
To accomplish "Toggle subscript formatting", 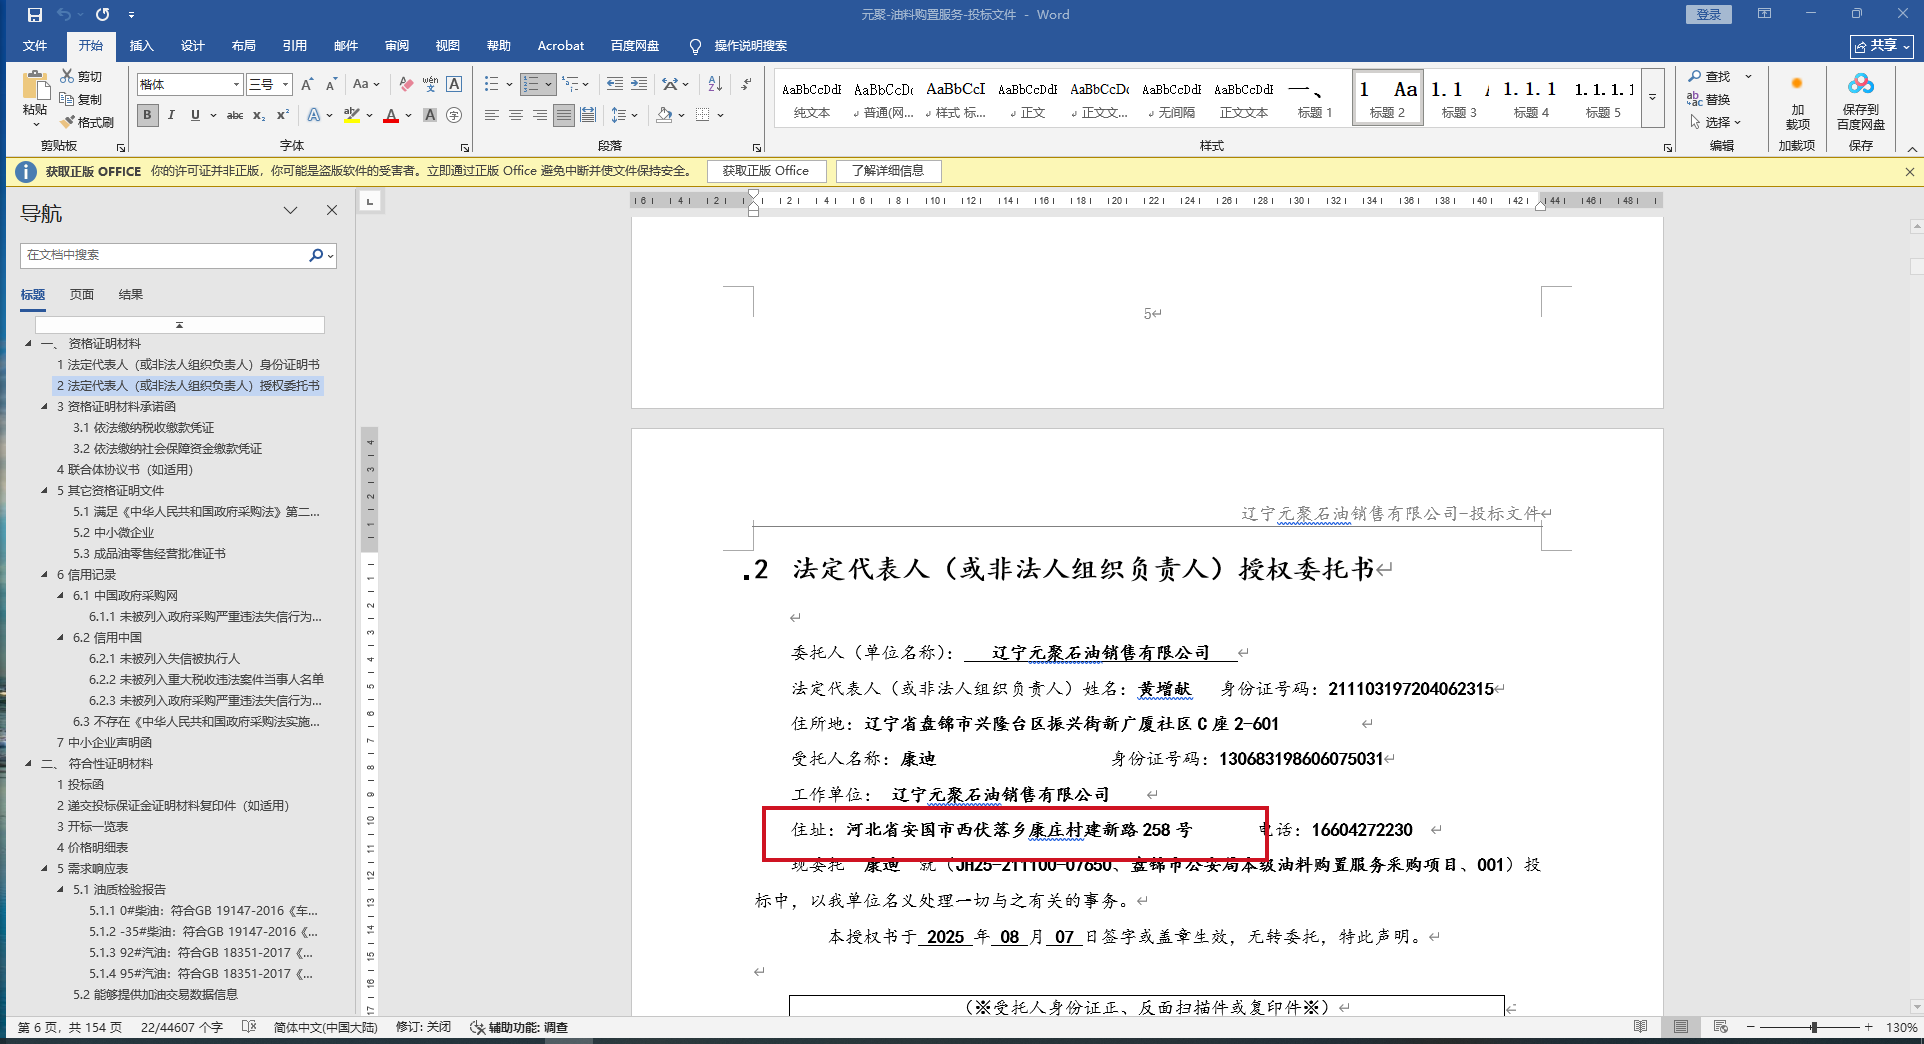I will coord(259,115).
